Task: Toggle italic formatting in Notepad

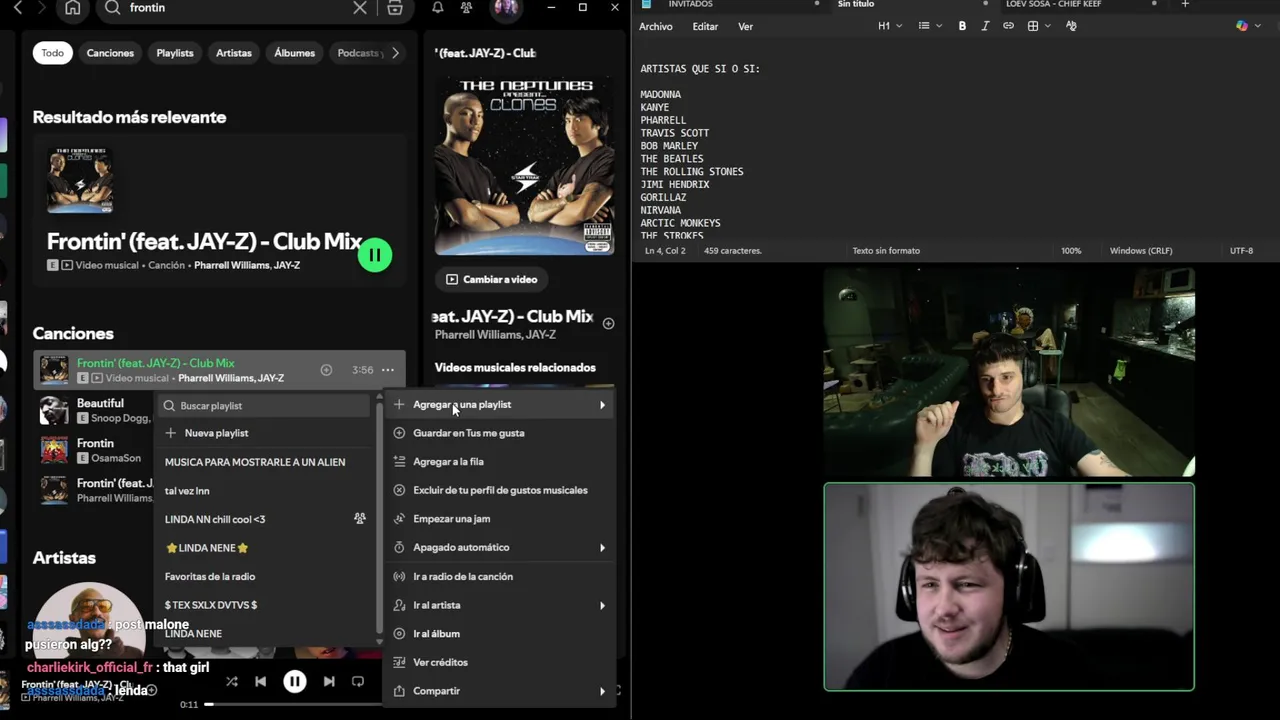Action: pyautogui.click(x=985, y=26)
